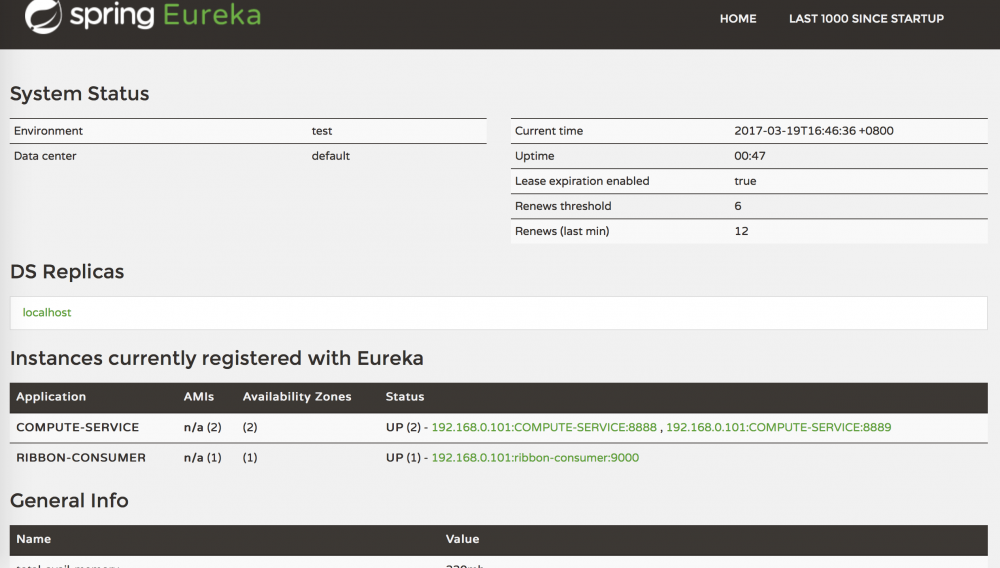This screenshot has height=568, width=1000.
Task: Click the Value column header
Action: 462,539
